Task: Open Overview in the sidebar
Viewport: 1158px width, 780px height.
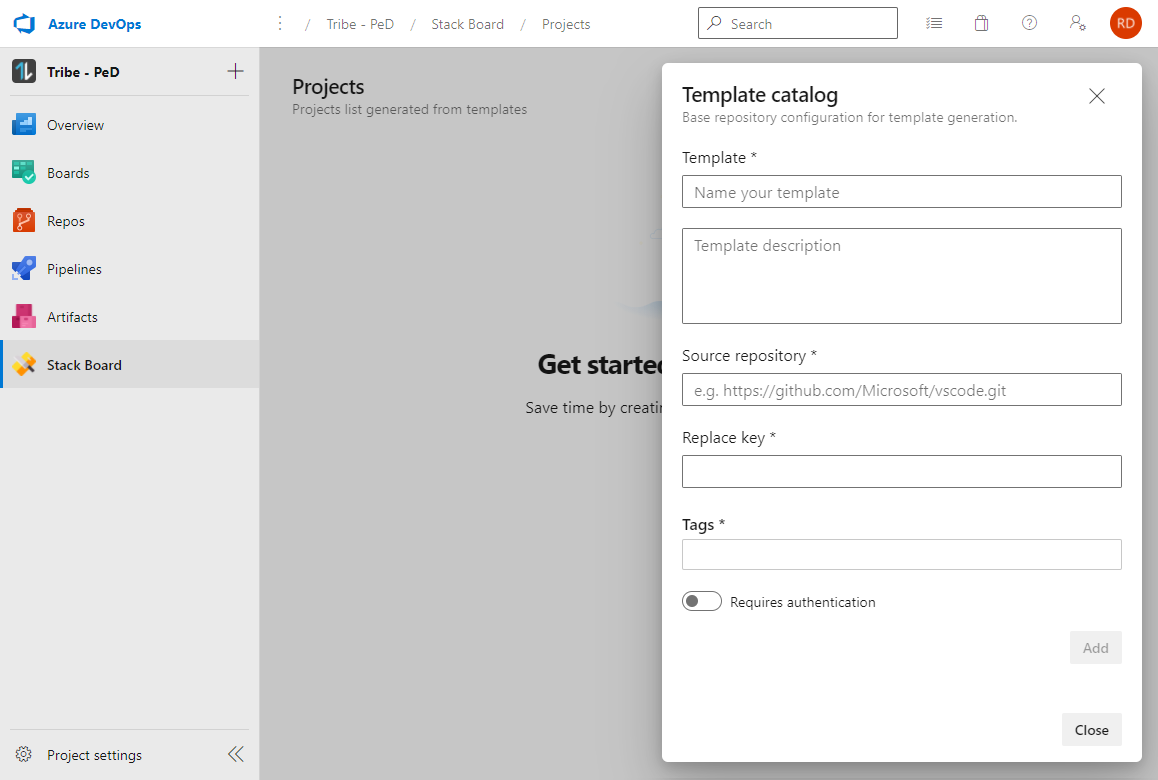Action: (130, 125)
